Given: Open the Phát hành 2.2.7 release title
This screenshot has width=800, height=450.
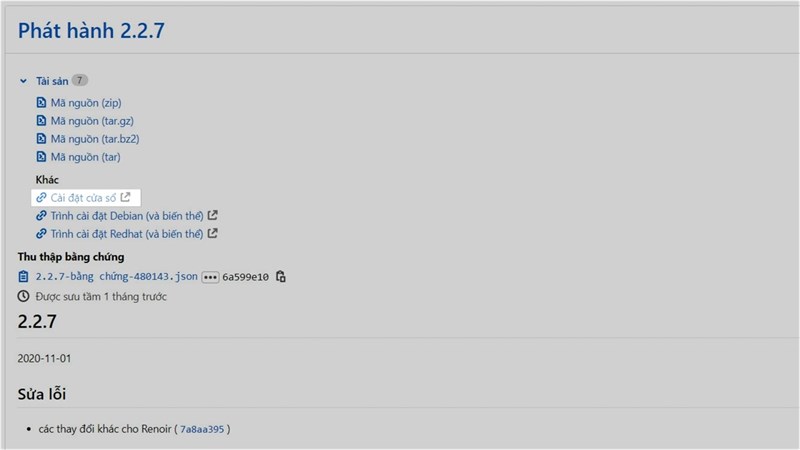Looking at the screenshot, I should coord(90,31).
